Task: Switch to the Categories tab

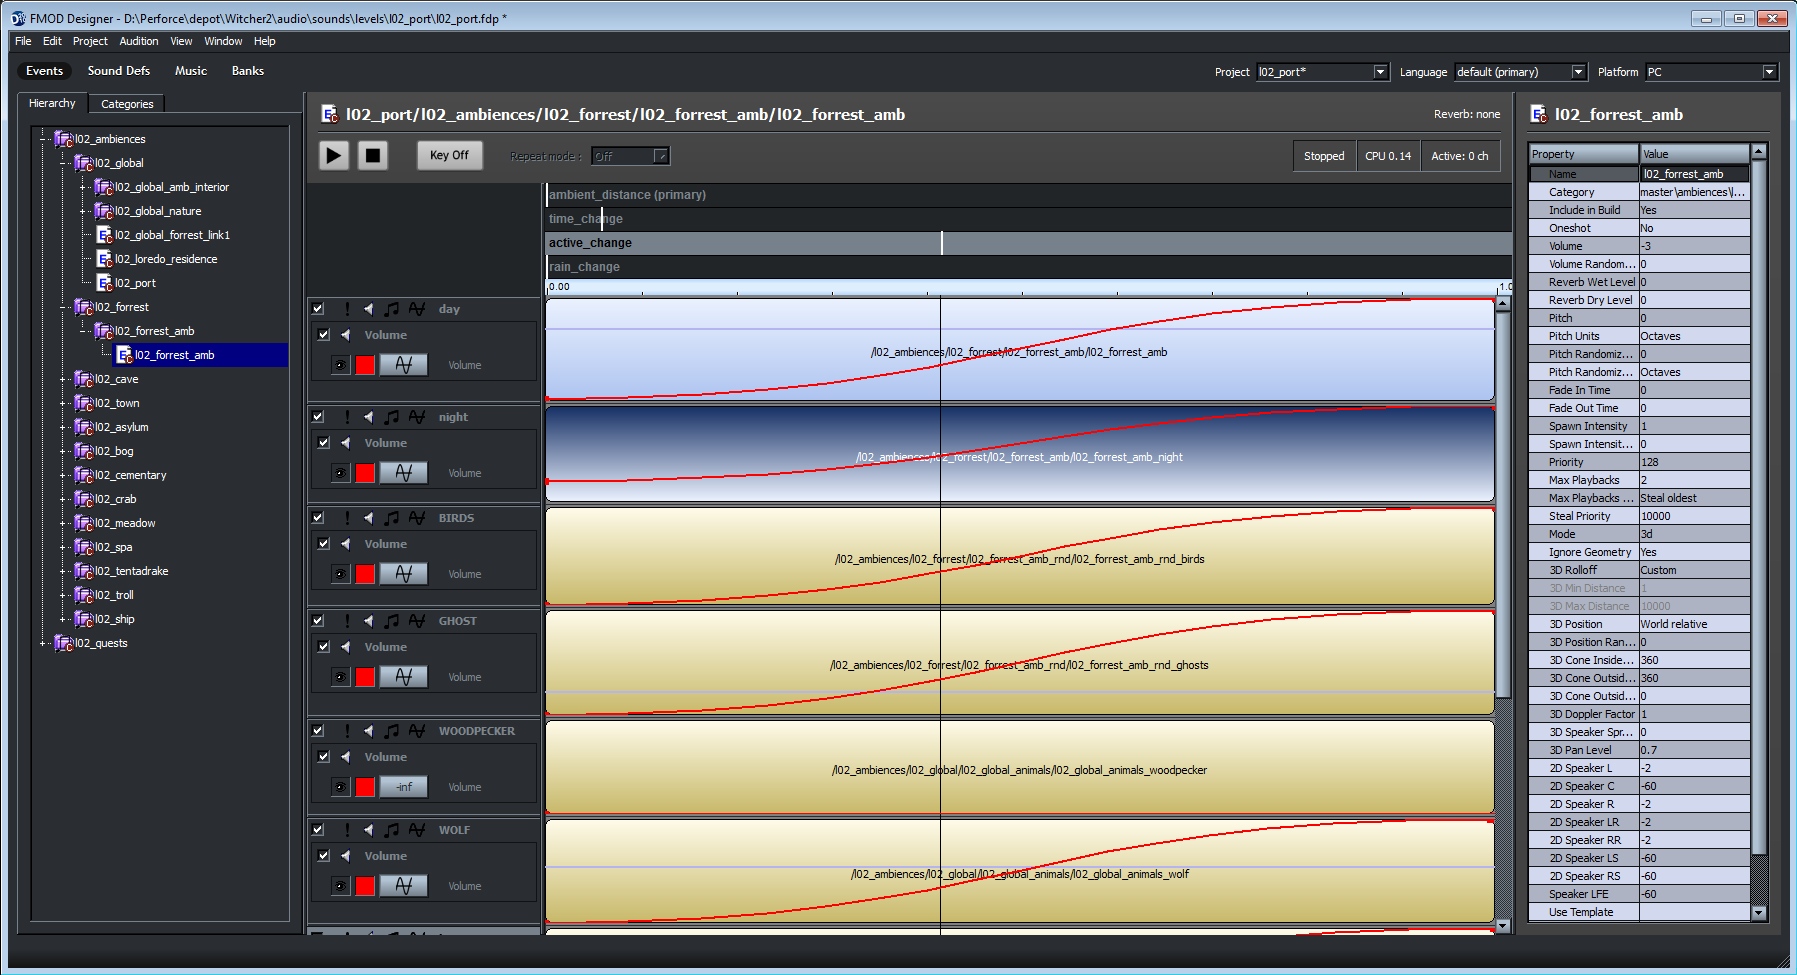Action: (127, 104)
